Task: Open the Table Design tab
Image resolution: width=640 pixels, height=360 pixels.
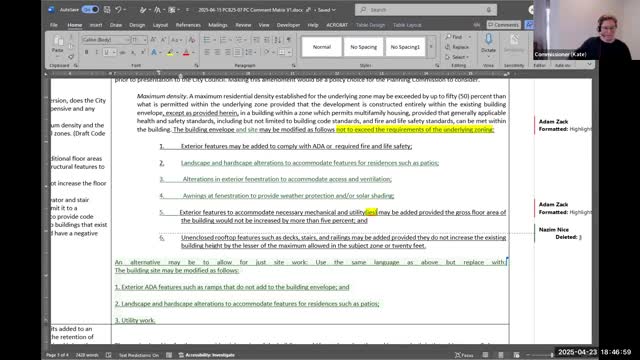Action: pos(370,25)
